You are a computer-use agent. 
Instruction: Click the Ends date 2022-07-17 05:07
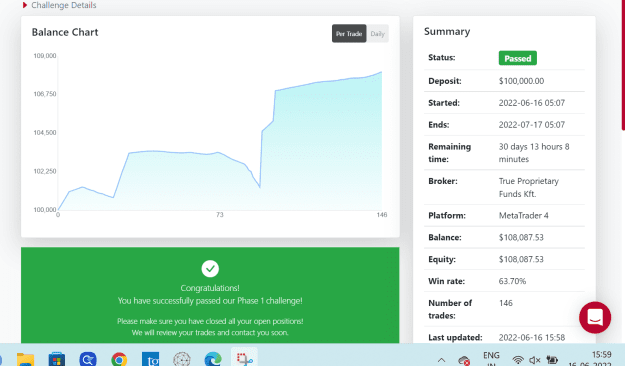(532, 125)
